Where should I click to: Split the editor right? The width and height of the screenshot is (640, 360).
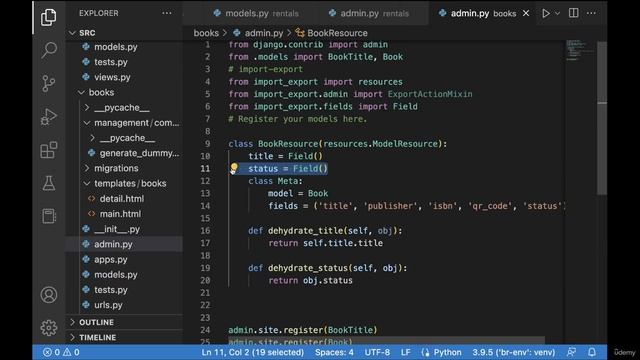point(573,13)
